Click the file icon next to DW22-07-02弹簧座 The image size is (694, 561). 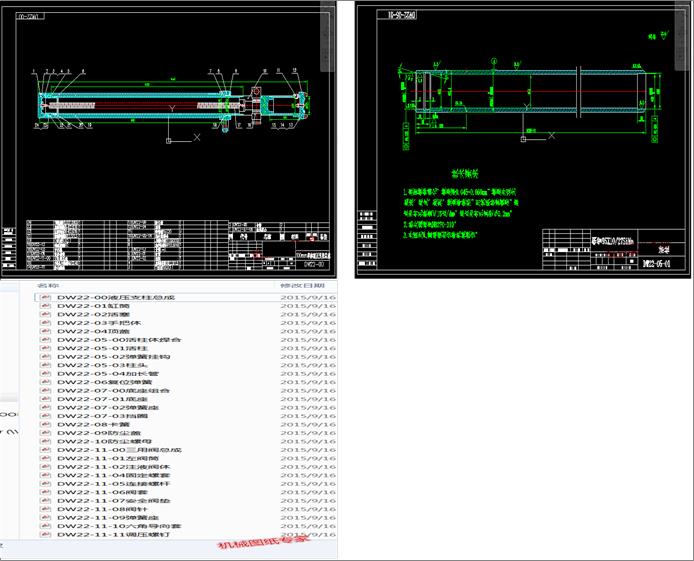click(x=45, y=407)
